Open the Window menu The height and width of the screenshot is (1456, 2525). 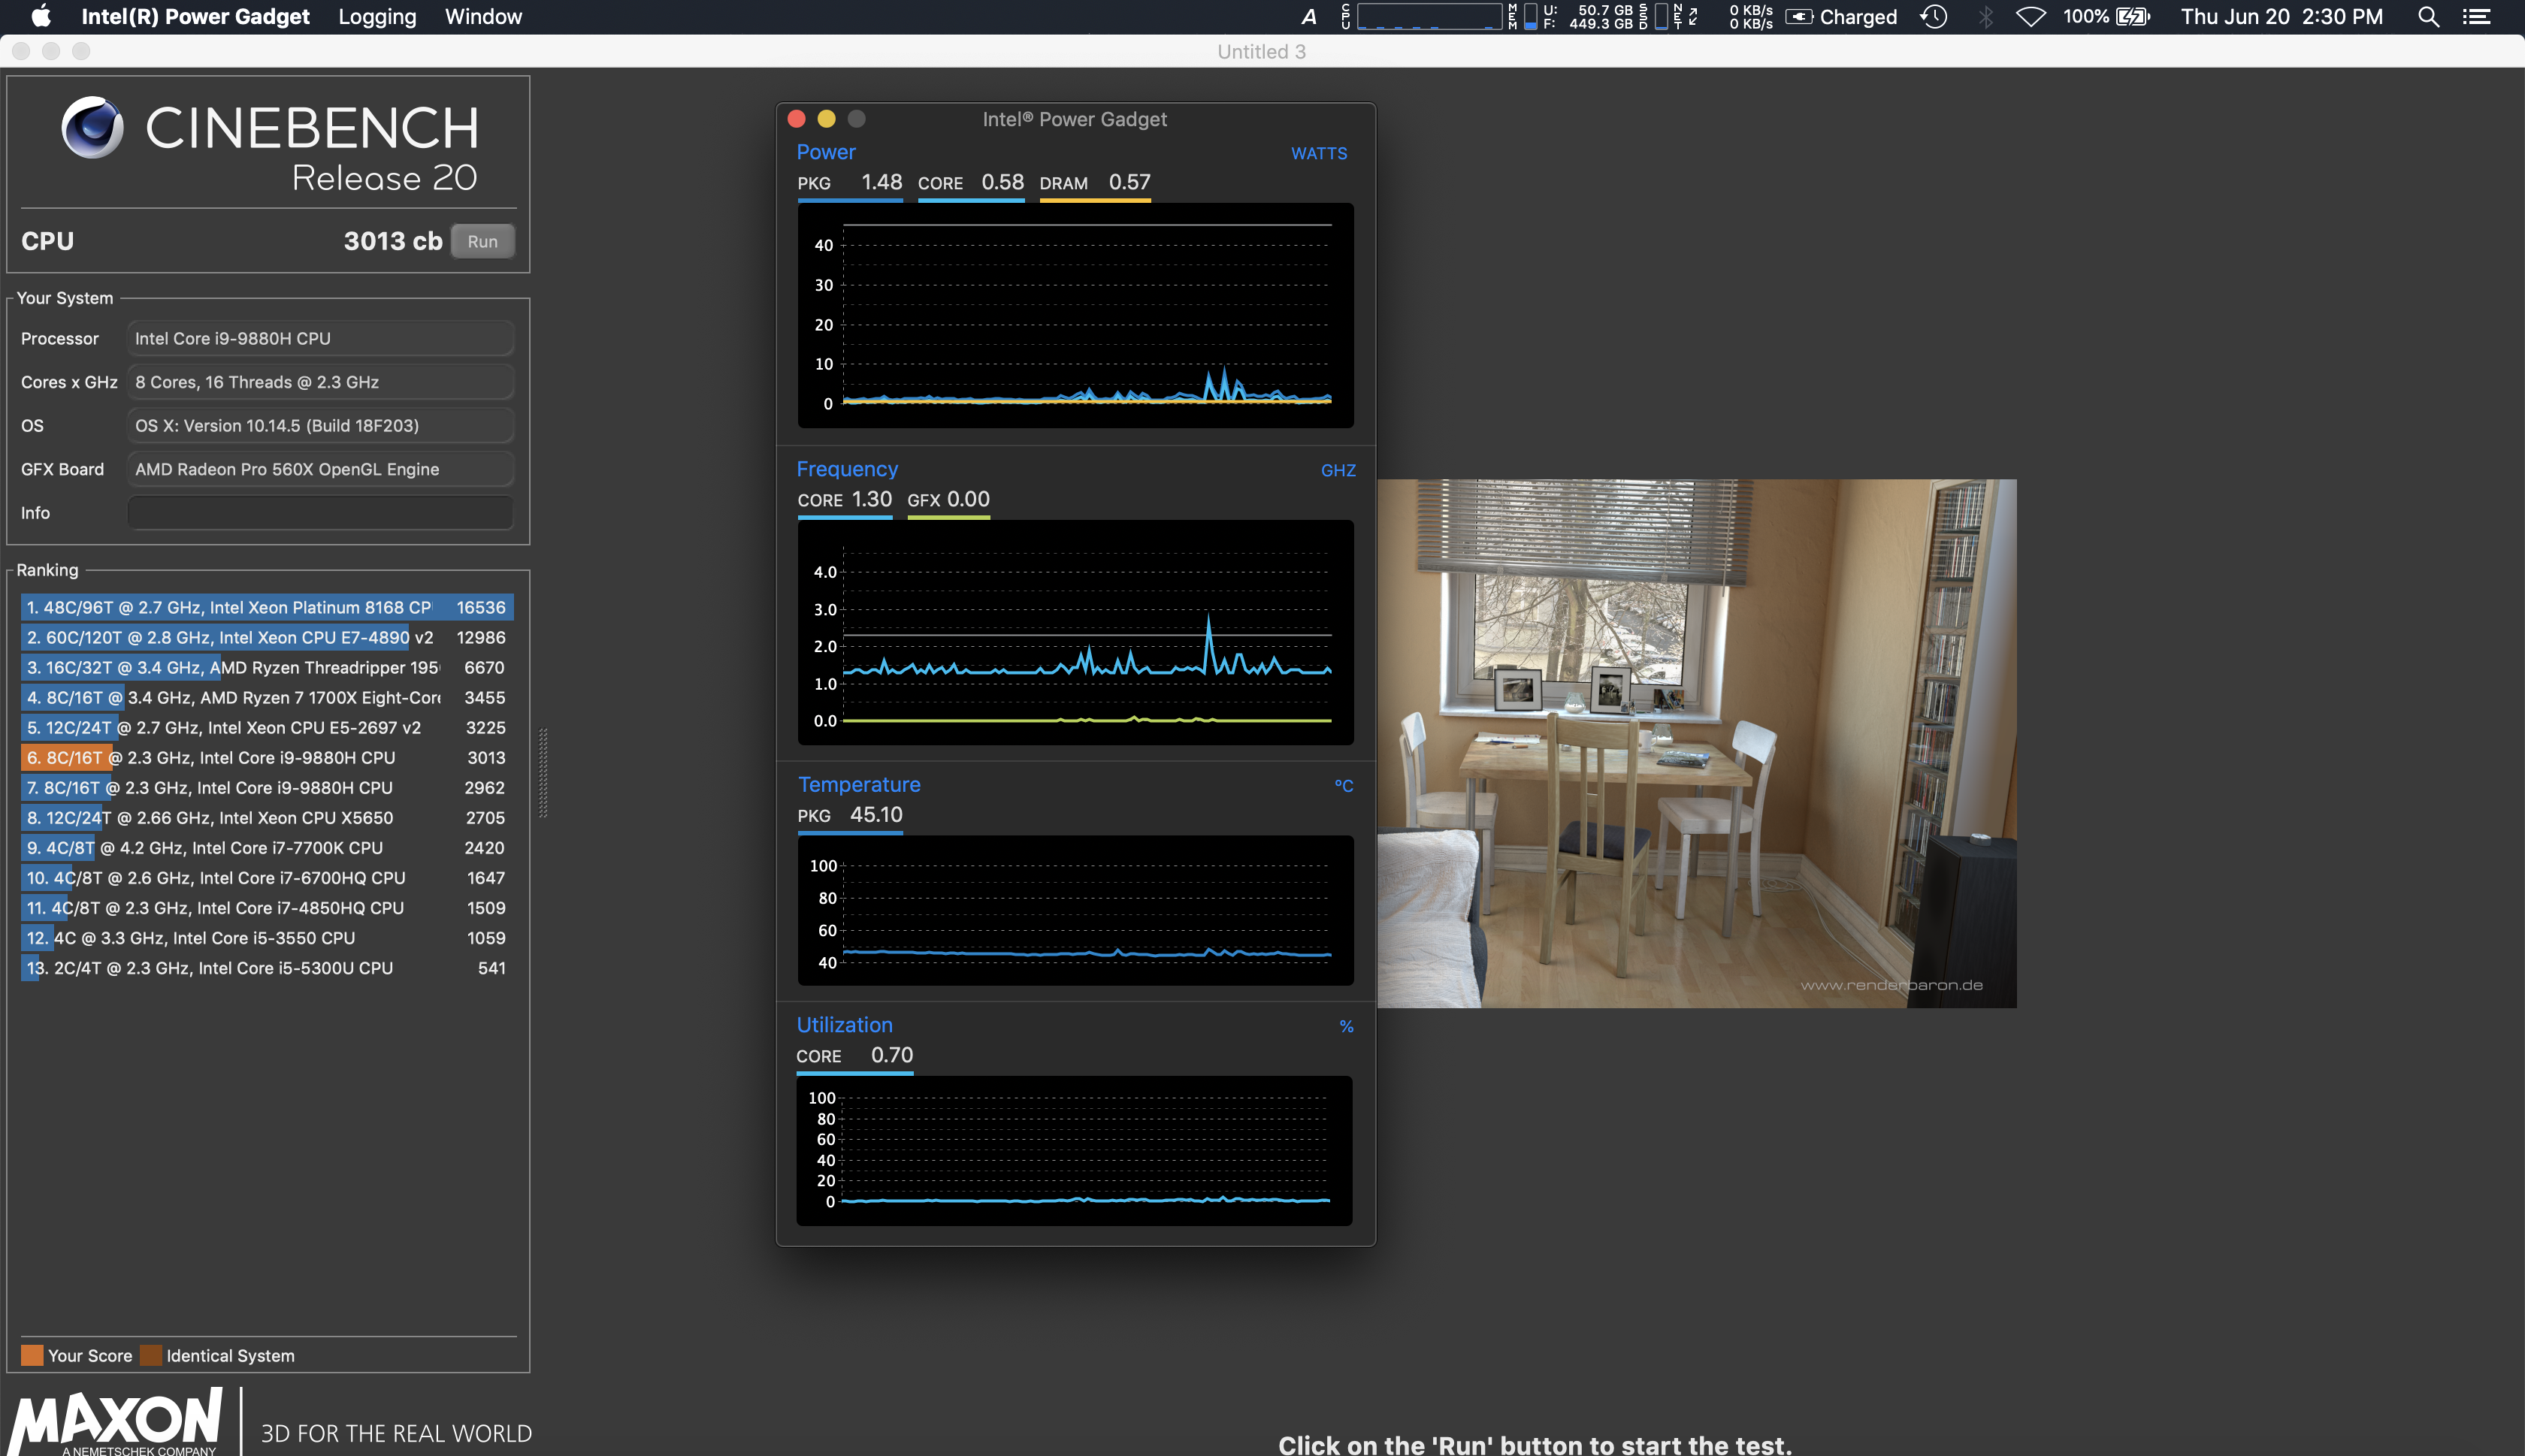click(x=483, y=16)
